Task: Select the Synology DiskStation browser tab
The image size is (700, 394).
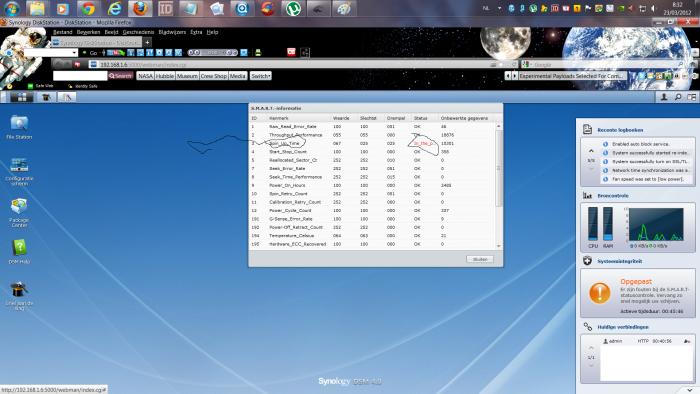Action: (x=97, y=42)
